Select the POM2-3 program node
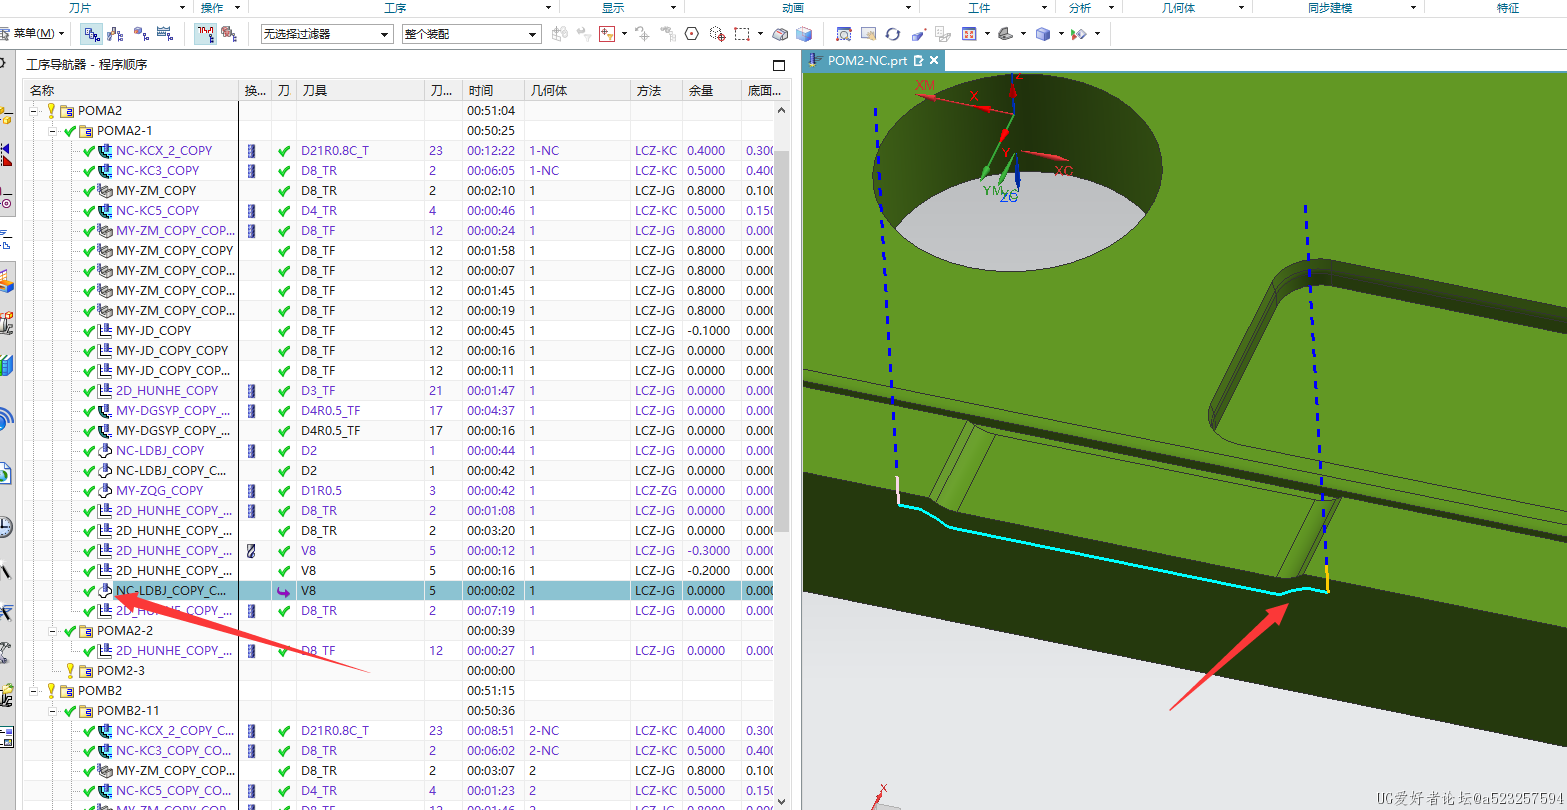 [120, 671]
